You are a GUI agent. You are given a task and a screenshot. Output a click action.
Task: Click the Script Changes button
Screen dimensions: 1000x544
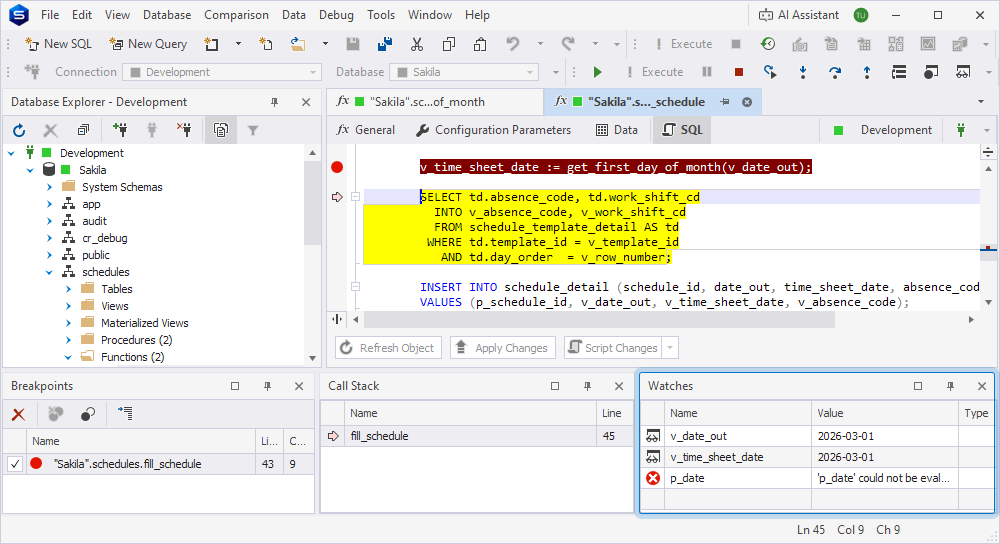pyautogui.click(x=613, y=348)
